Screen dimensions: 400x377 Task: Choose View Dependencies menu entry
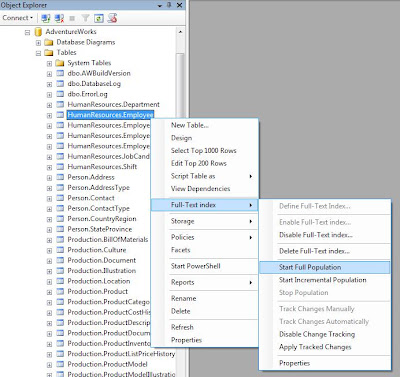coord(204,189)
